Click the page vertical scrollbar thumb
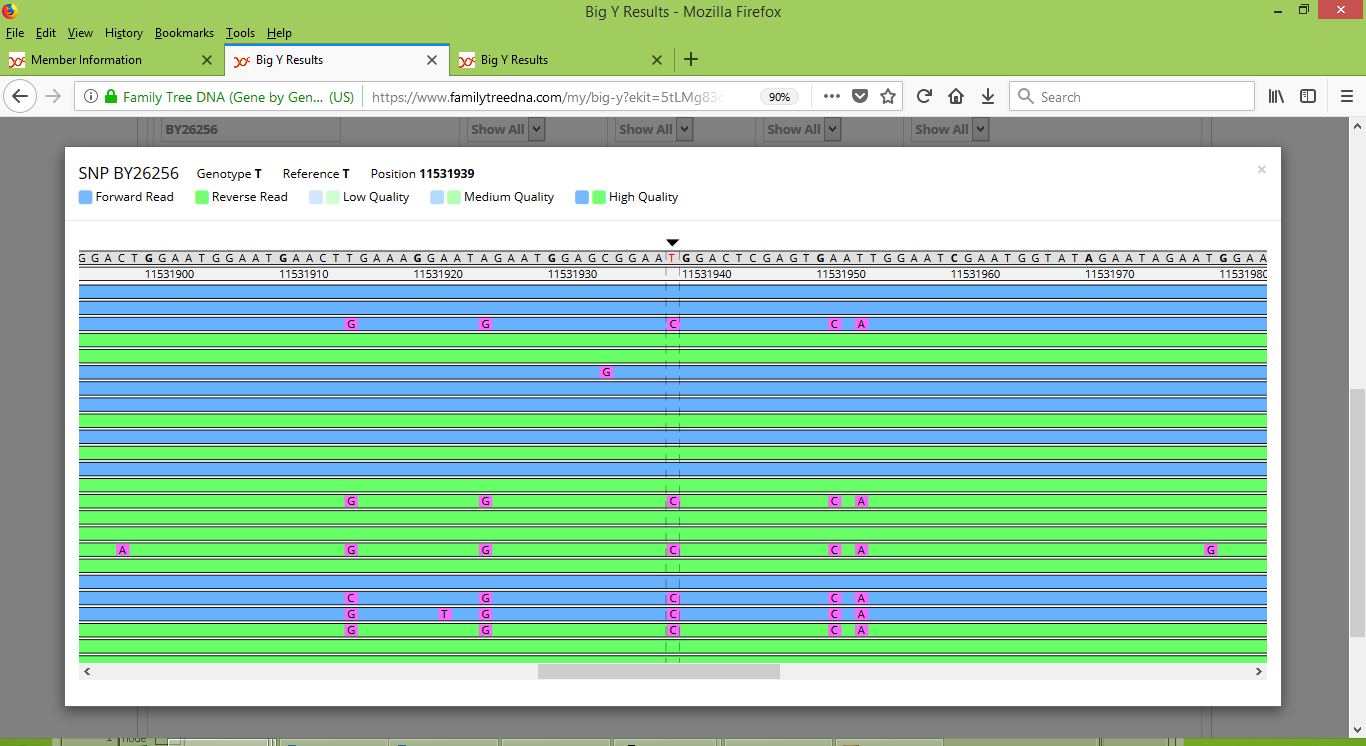1366x746 pixels. click(1357, 512)
